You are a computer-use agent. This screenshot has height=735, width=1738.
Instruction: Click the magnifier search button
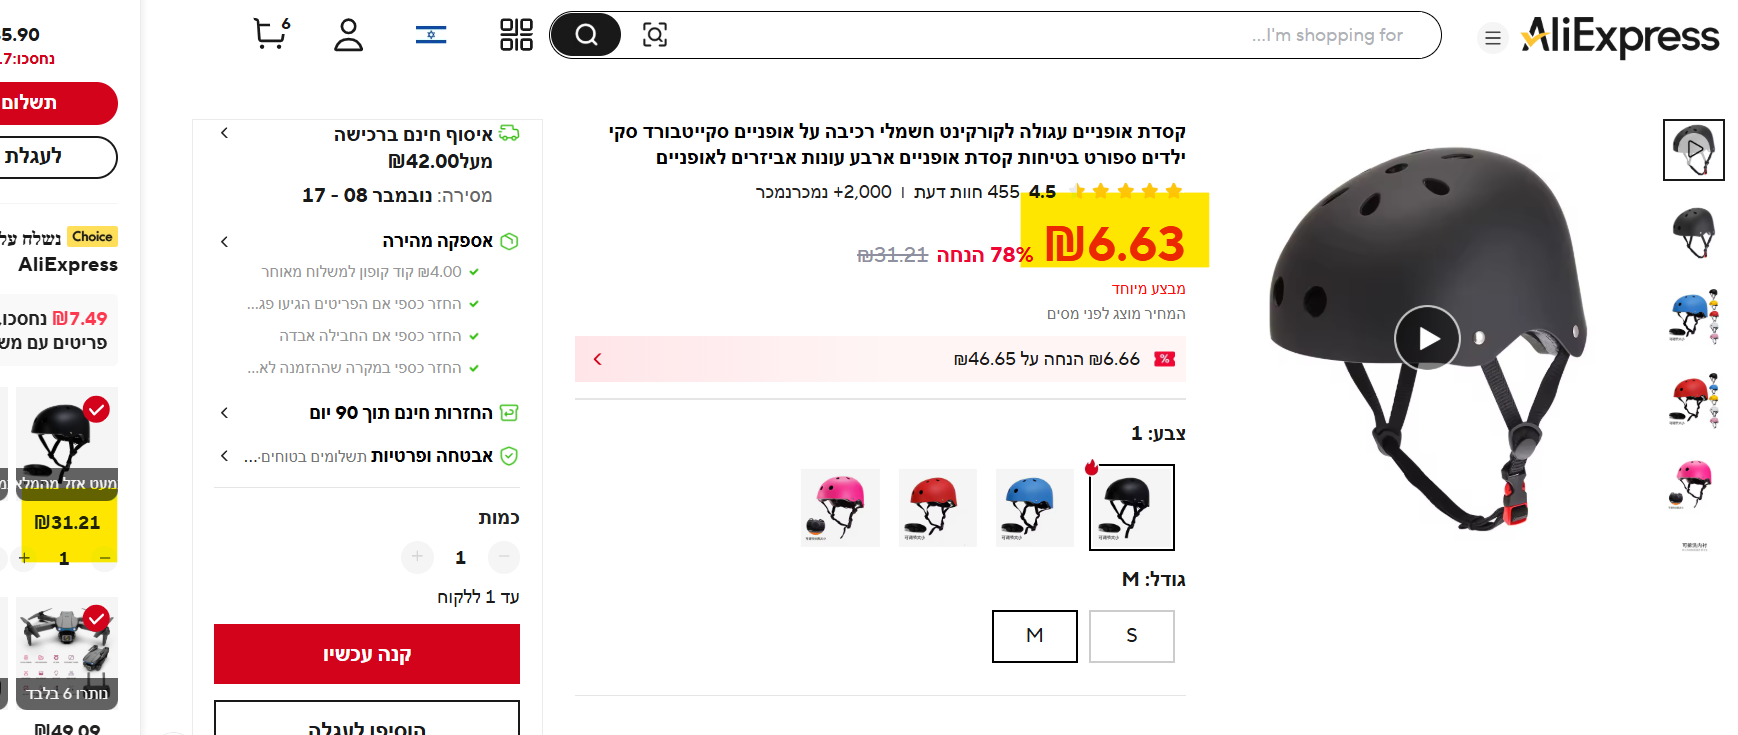pyautogui.click(x=586, y=35)
